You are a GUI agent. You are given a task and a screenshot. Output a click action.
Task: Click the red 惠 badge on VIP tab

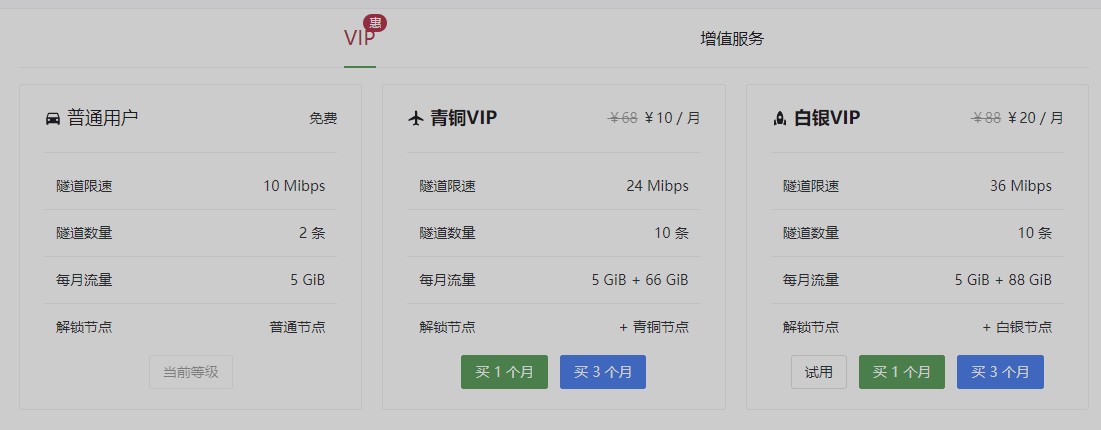375,22
